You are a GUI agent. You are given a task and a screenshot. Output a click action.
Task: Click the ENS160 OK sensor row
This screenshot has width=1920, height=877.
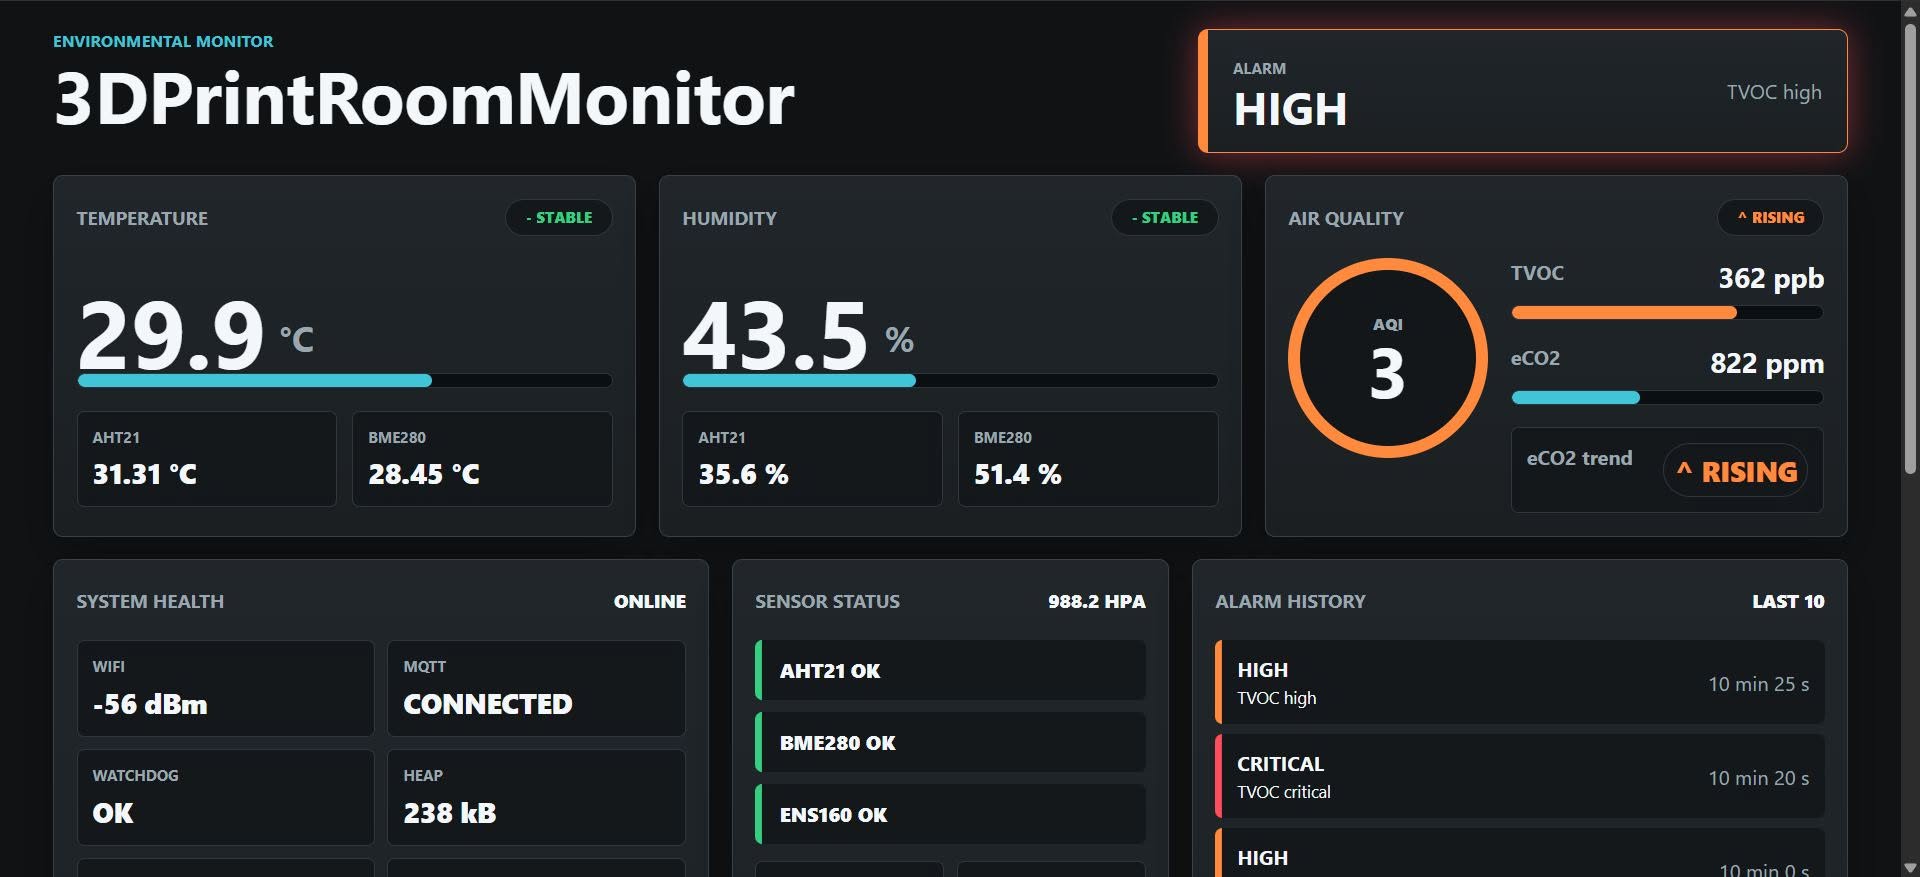coord(950,815)
